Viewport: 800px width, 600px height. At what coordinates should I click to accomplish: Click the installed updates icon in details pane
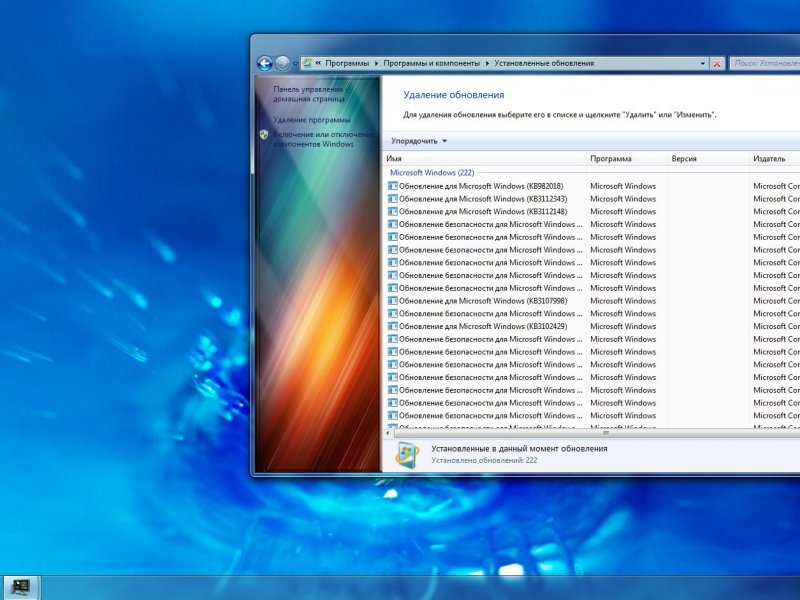406,455
